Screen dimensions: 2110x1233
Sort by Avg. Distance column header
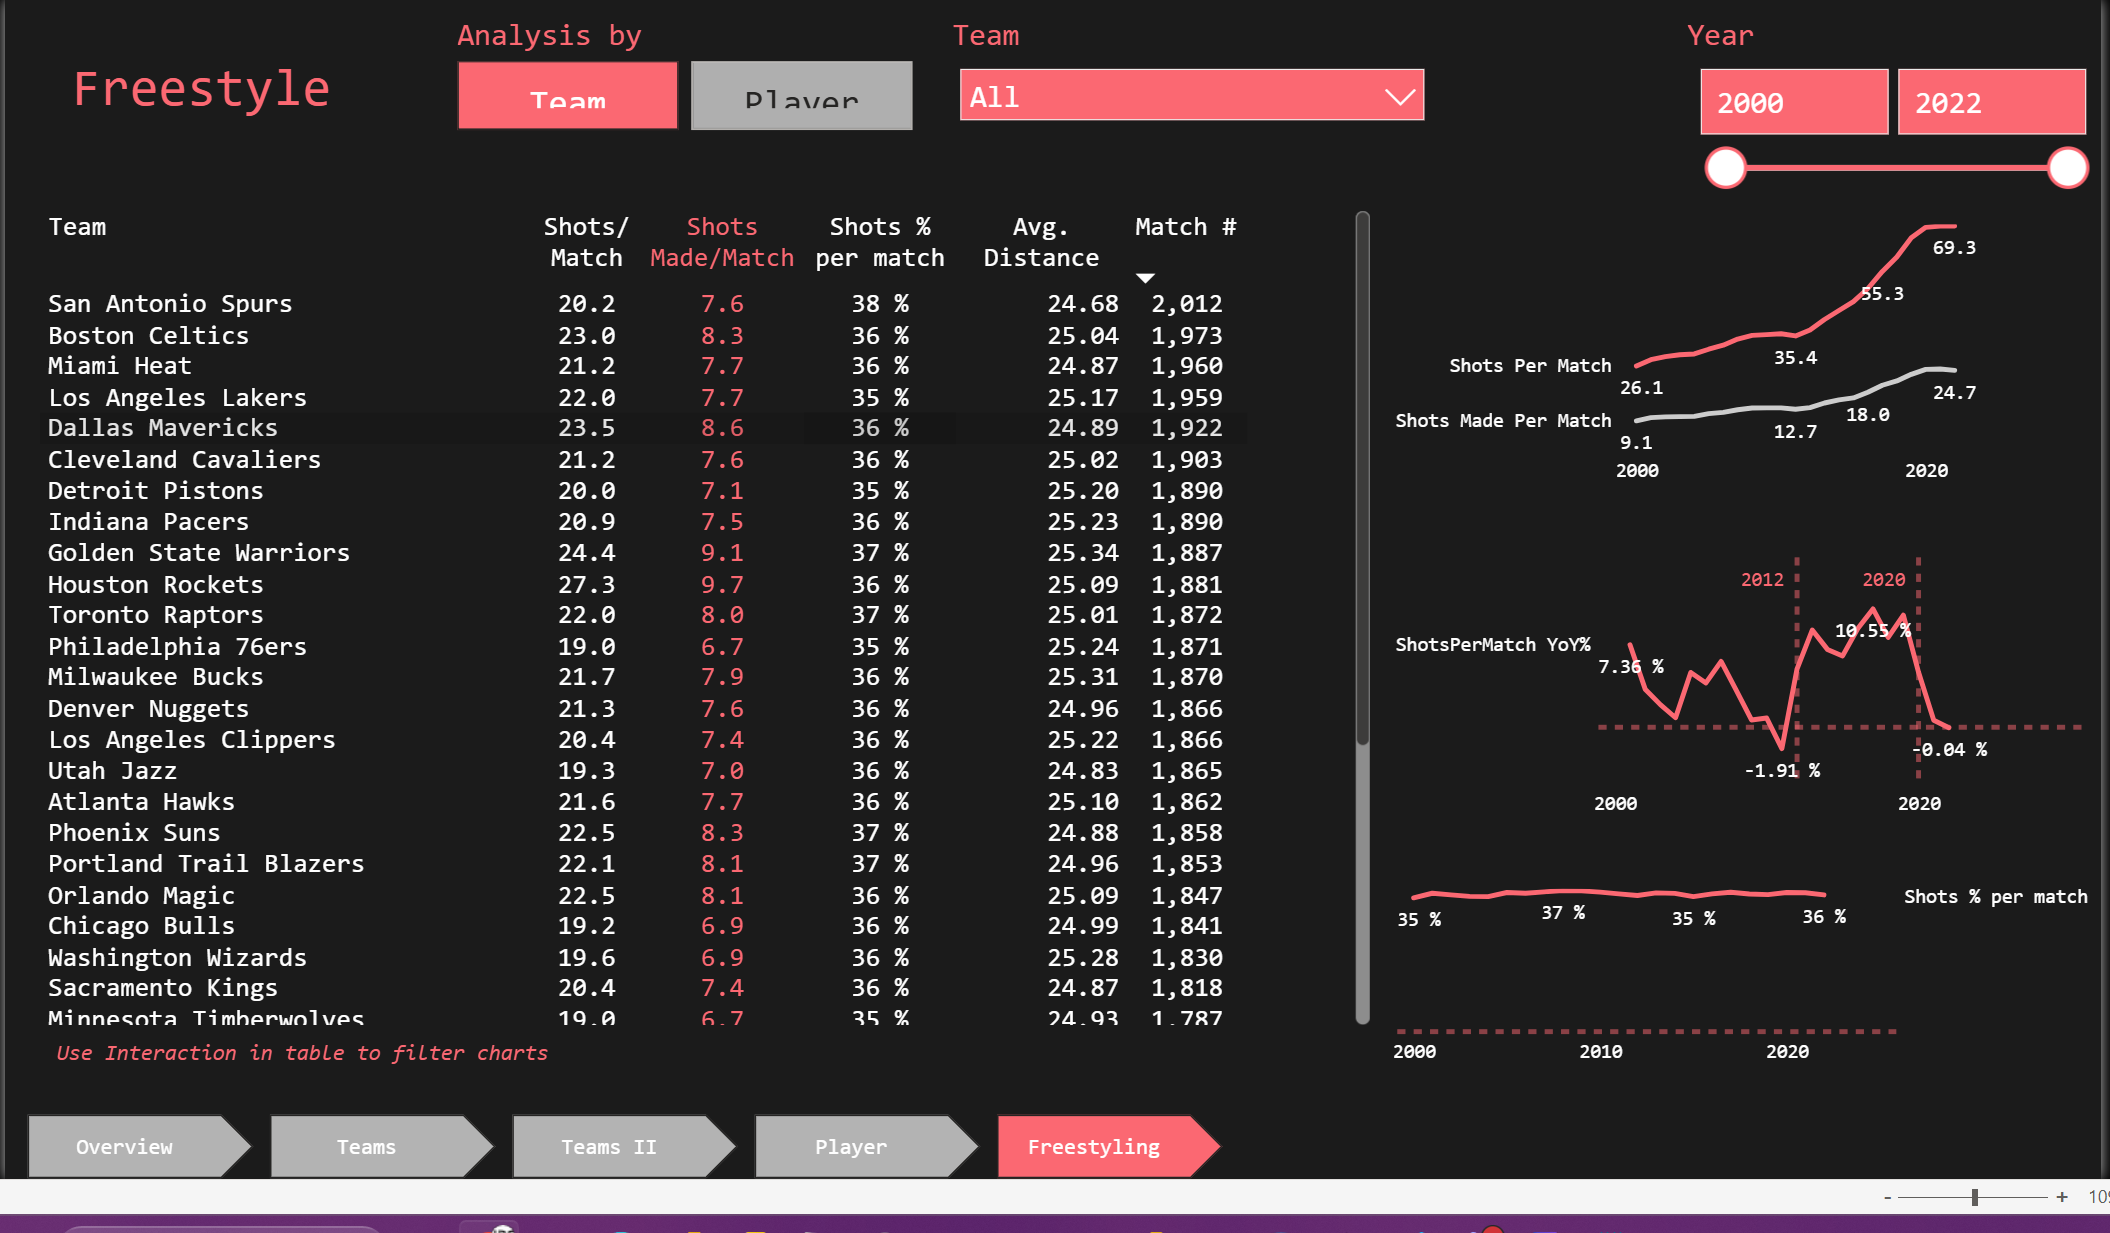[x=1041, y=242]
